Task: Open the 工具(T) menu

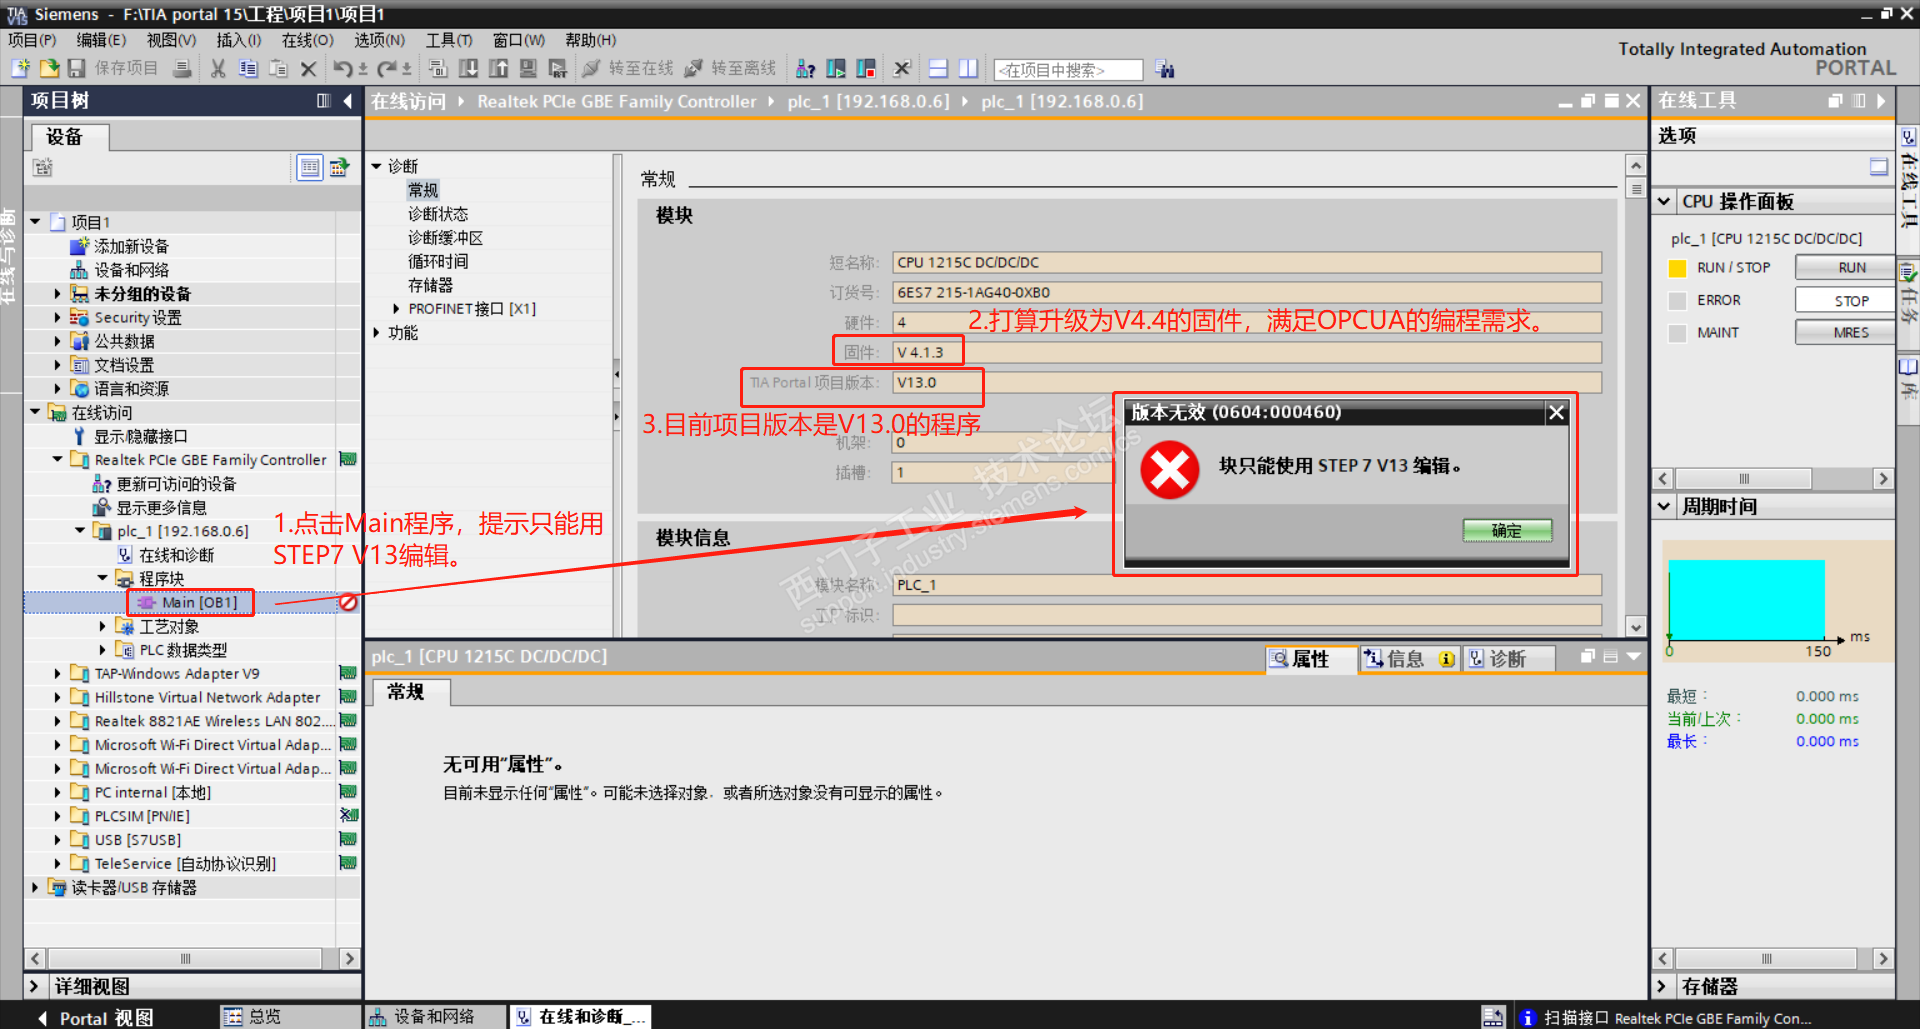Action: click(449, 40)
